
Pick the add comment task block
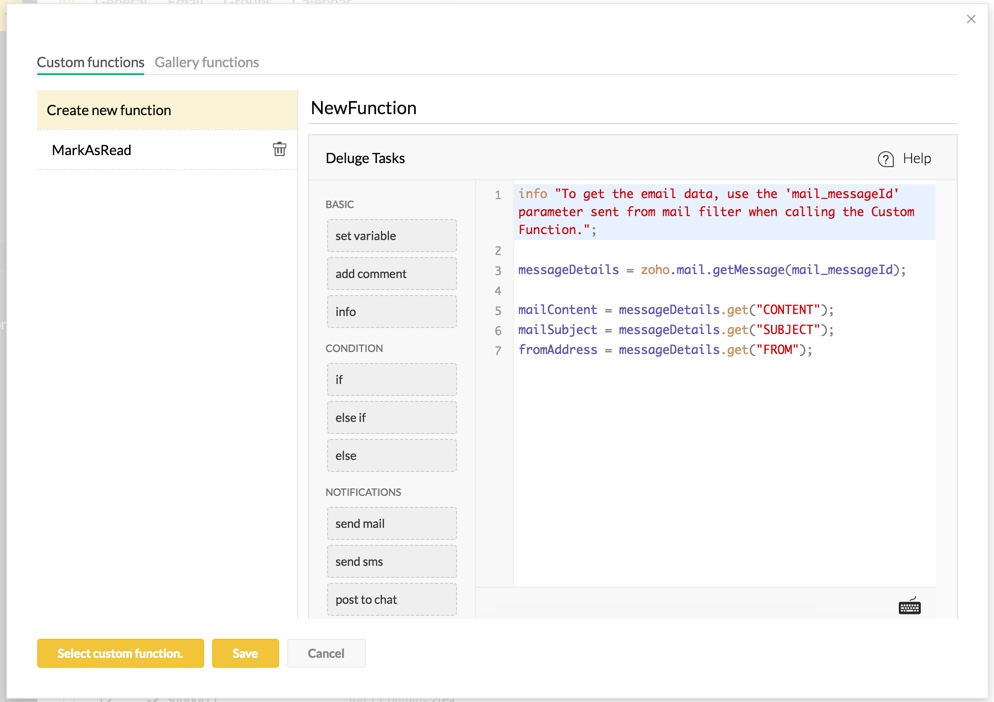coord(391,274)
